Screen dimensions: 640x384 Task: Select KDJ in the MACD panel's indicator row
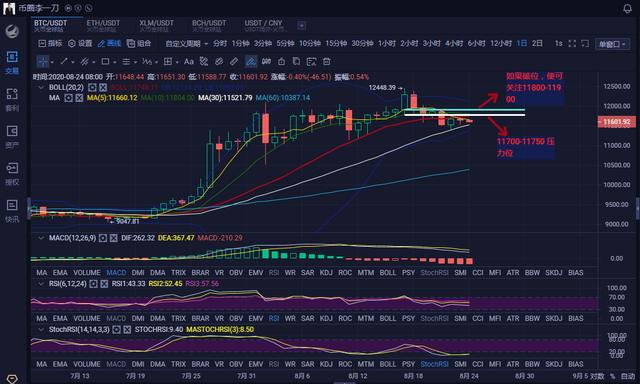click(x=326, y=273)
